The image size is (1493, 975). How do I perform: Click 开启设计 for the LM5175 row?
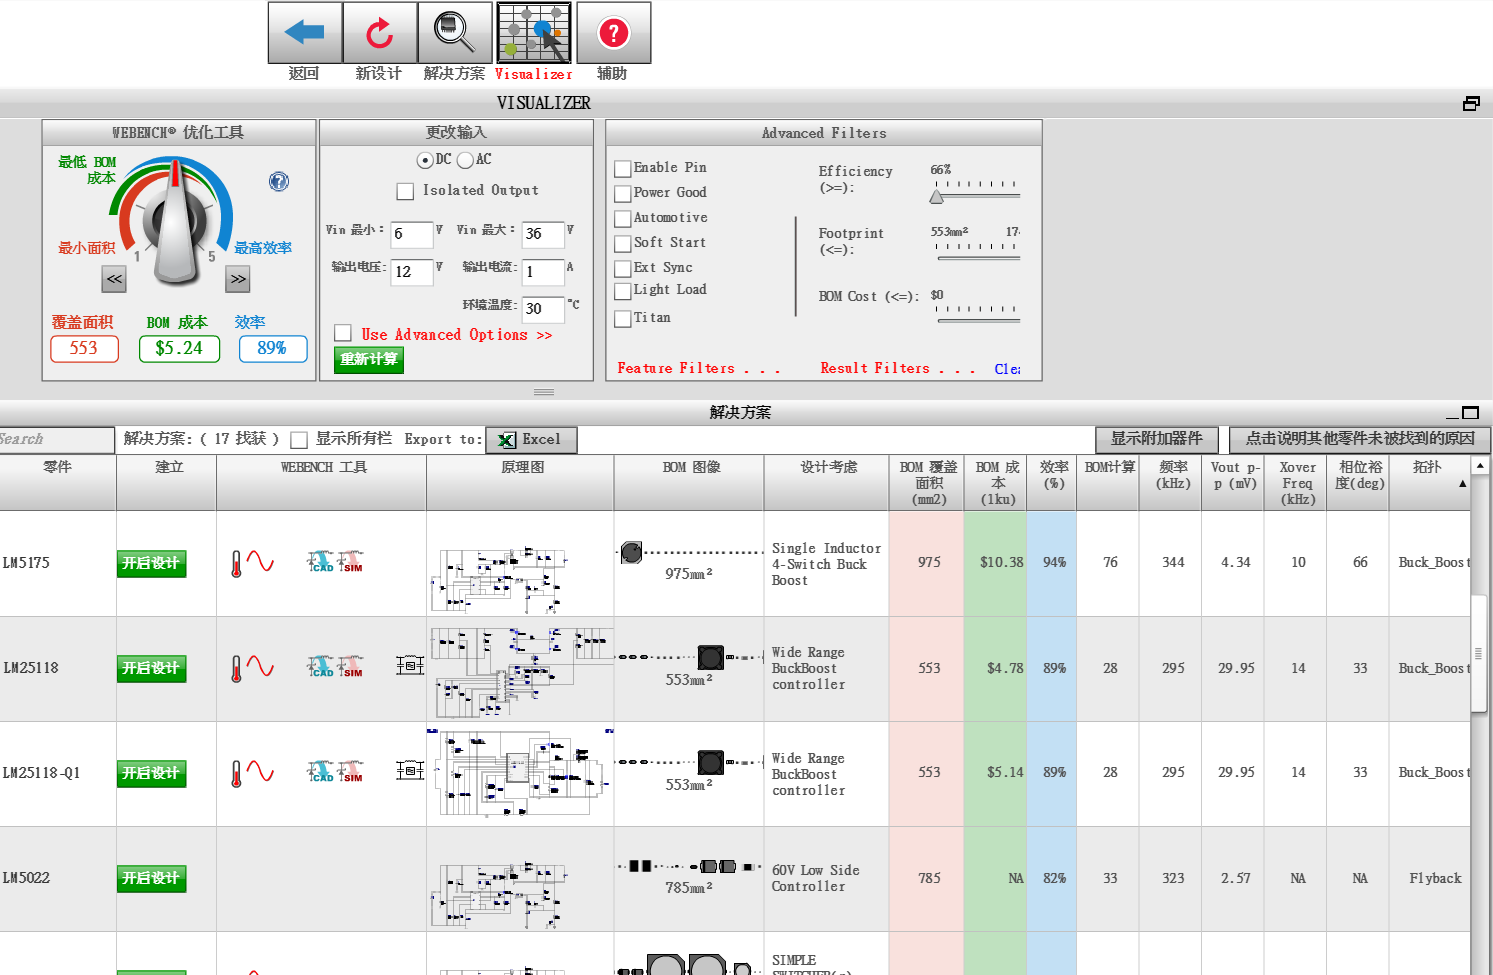[152, 564]
